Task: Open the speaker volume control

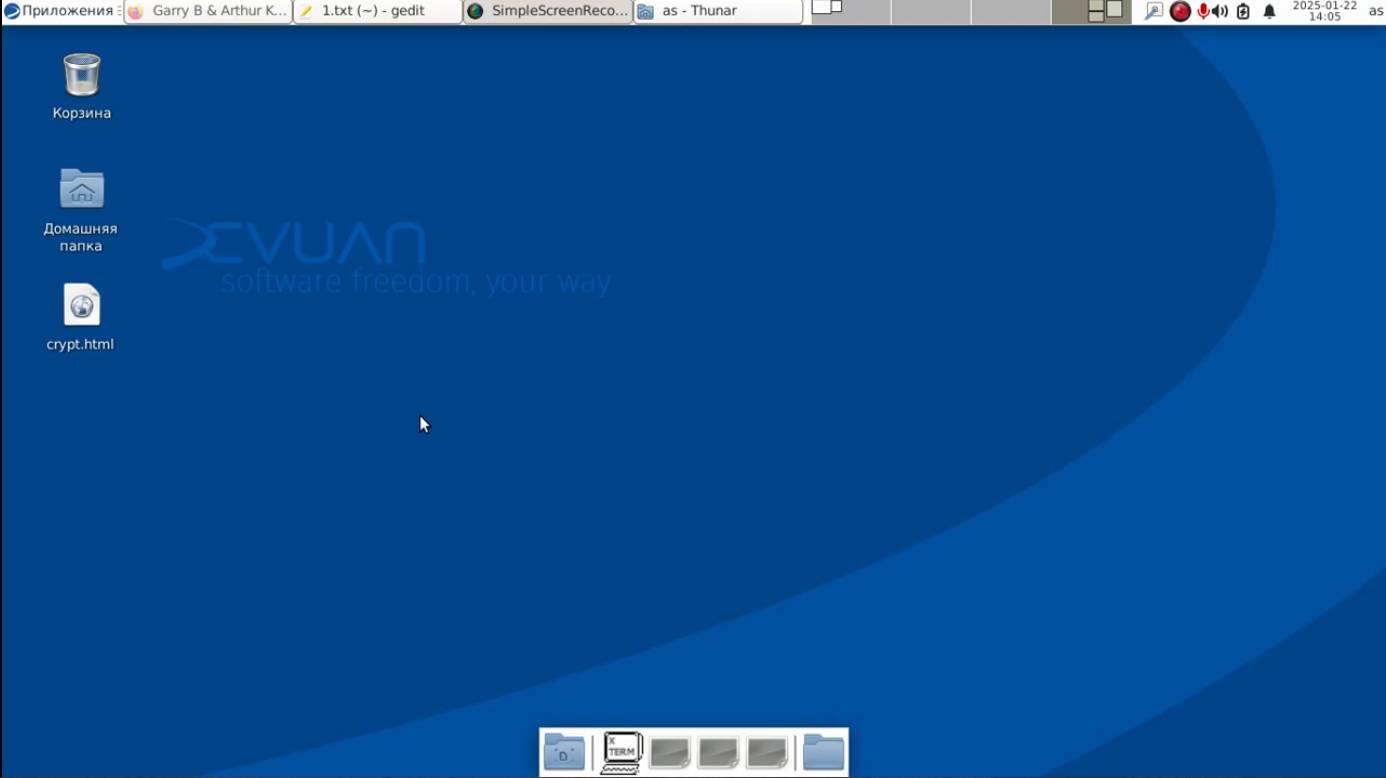Action: coord(1220,11)
